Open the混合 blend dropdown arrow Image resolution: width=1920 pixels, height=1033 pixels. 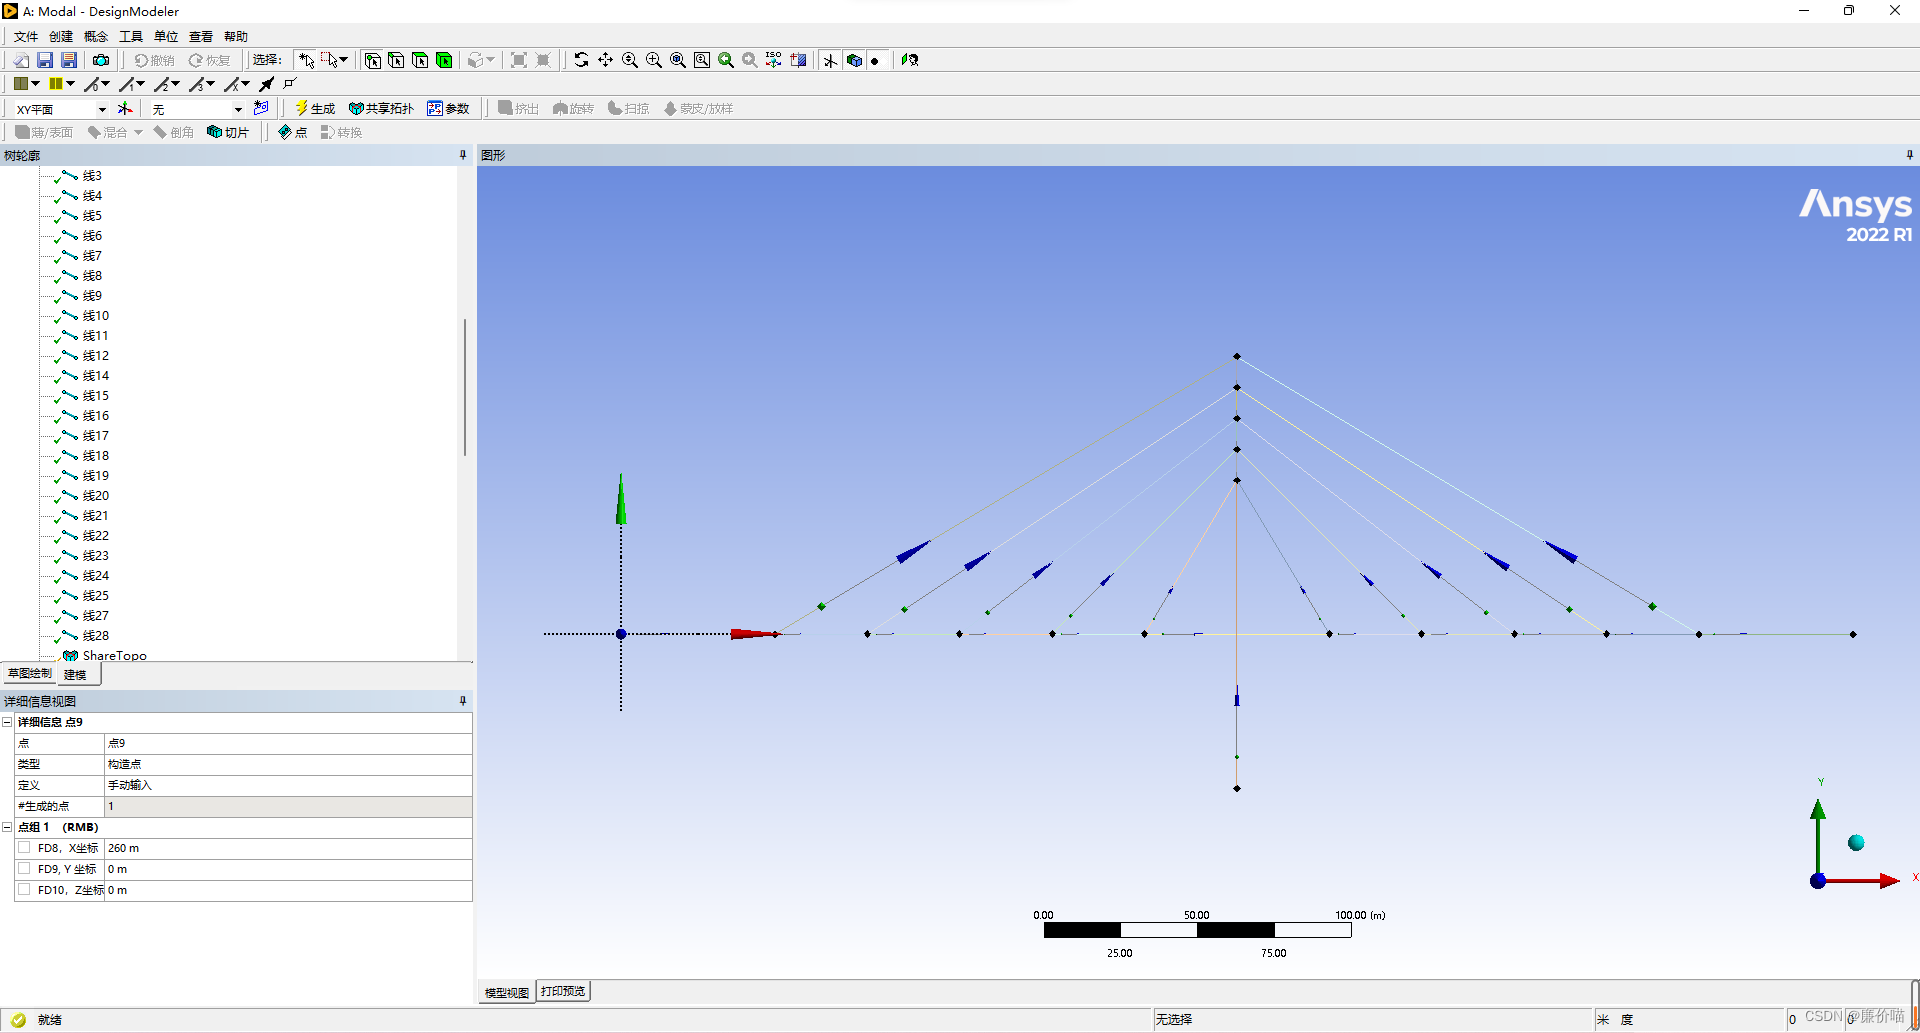point(138,132)
